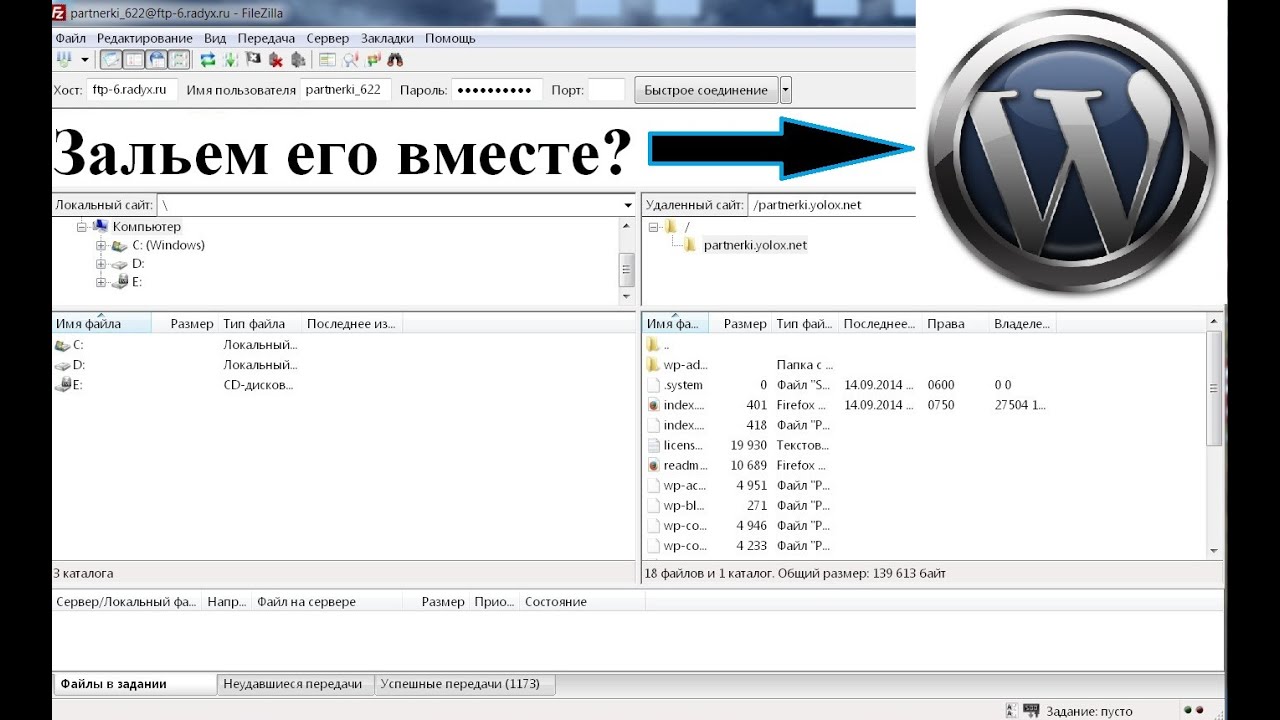The height and width of the screenshot is (720, 1280).
Task: Click the Хост input field
Action: tap(133, 90)
